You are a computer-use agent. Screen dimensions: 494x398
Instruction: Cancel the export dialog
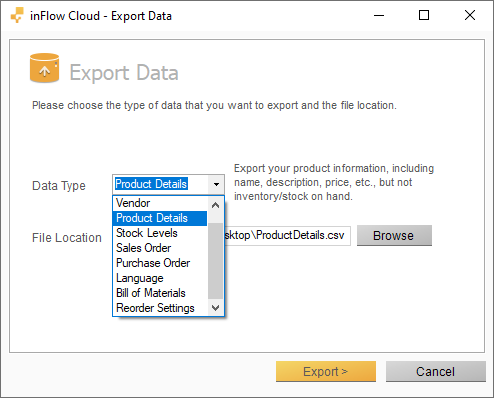435,371
